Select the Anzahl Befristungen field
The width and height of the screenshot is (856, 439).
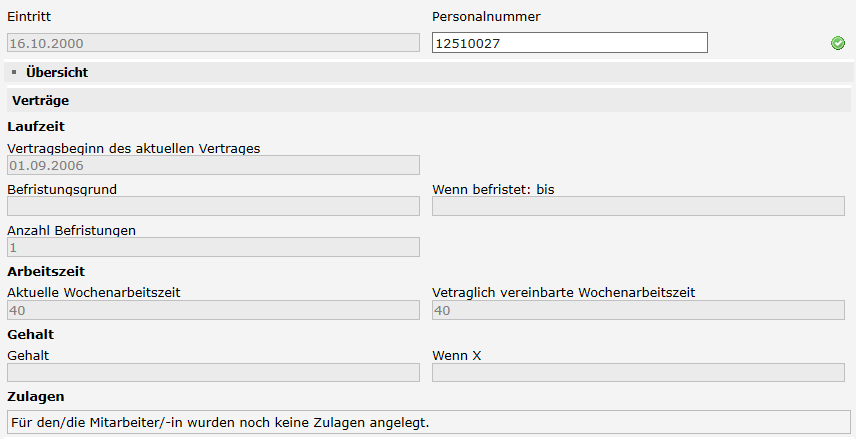pyautogui.click(x=213, y=247)
